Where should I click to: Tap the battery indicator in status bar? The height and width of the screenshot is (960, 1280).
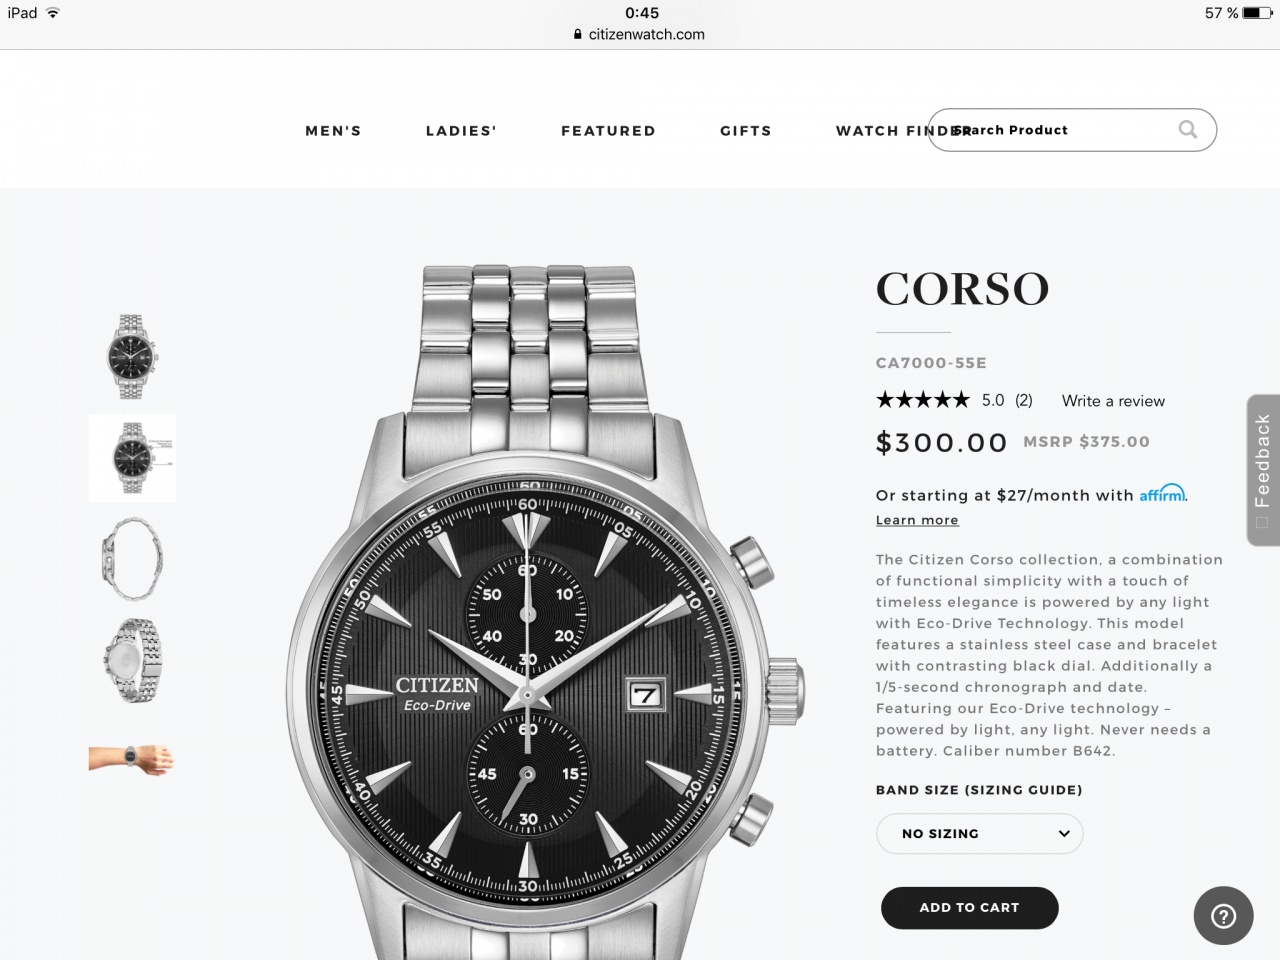pos(1257,13)
